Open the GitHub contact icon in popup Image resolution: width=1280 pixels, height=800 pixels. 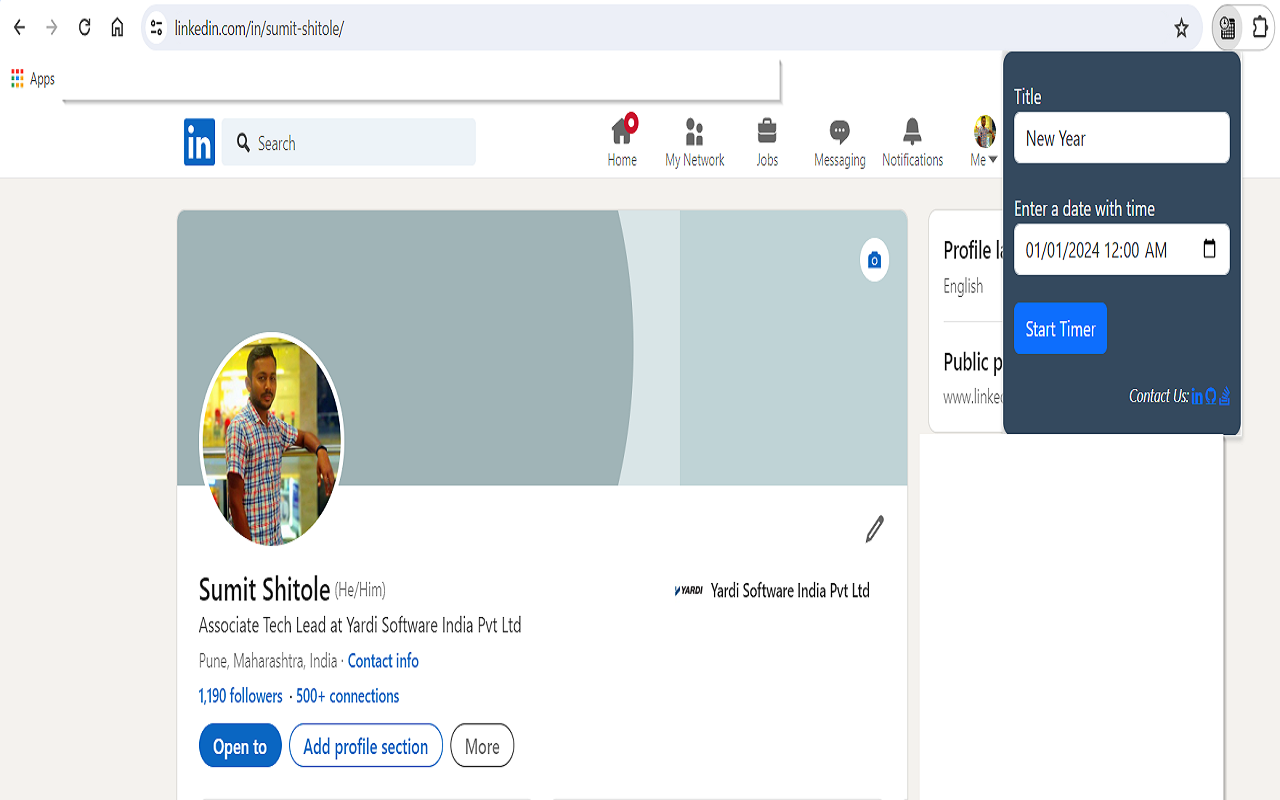point(1211,397)
